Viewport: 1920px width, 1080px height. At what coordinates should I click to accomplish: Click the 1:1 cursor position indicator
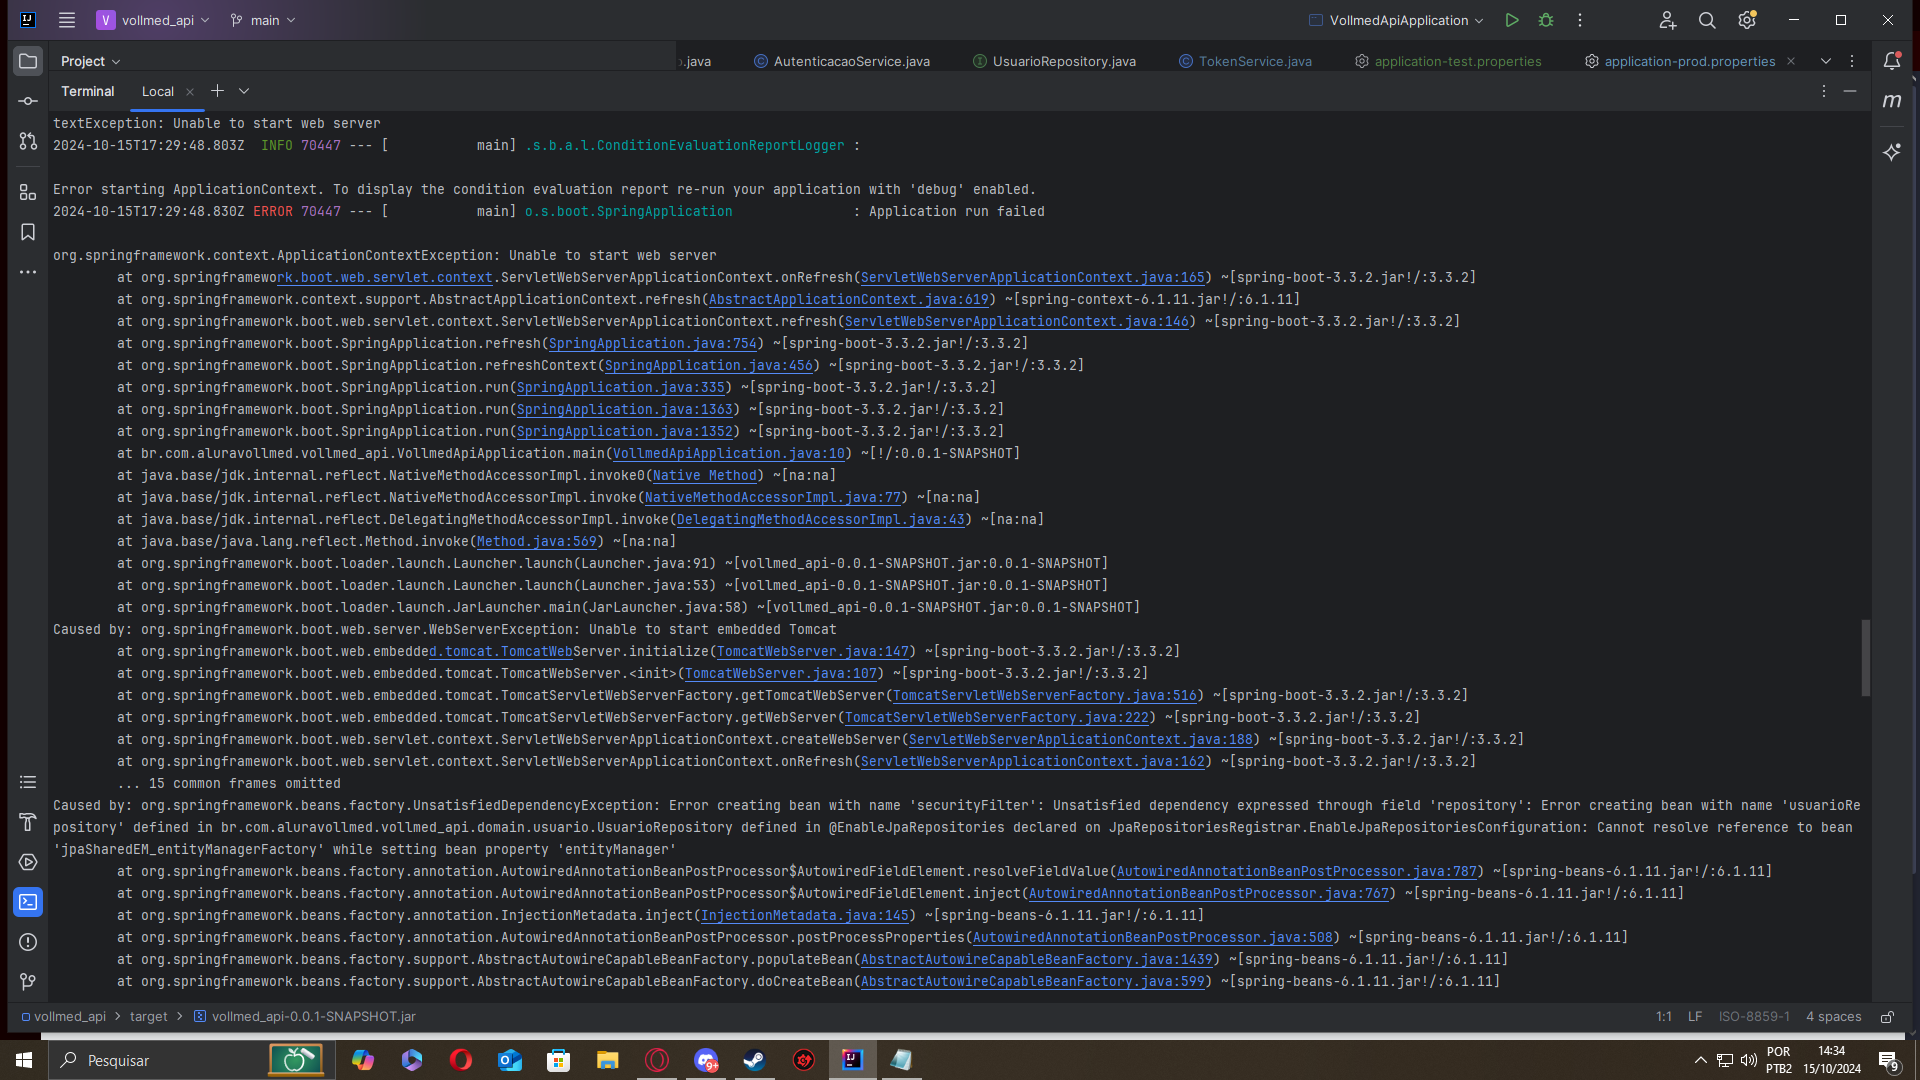pyautogui.click(x=1664, y=1016)
